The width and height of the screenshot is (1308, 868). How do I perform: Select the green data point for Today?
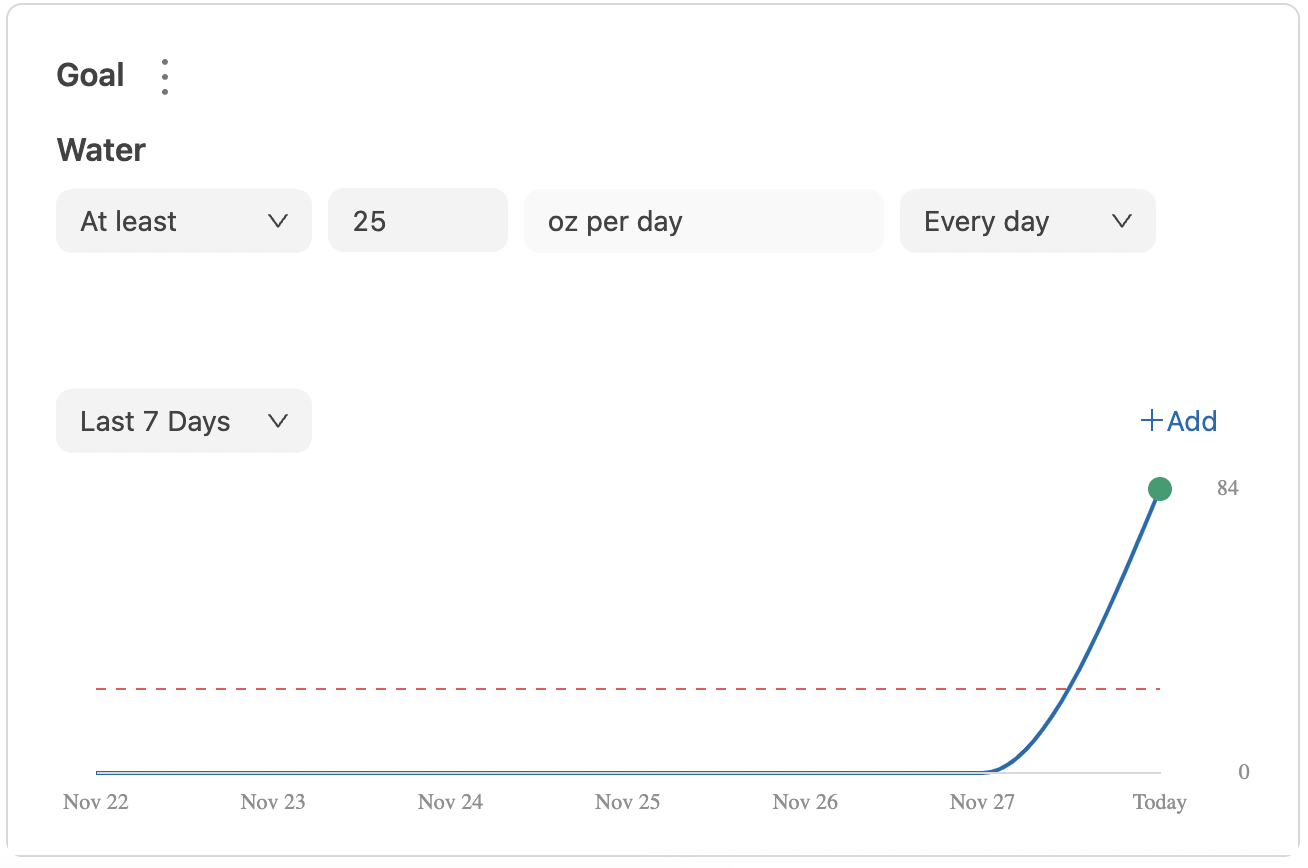[x=1159, y=489]
